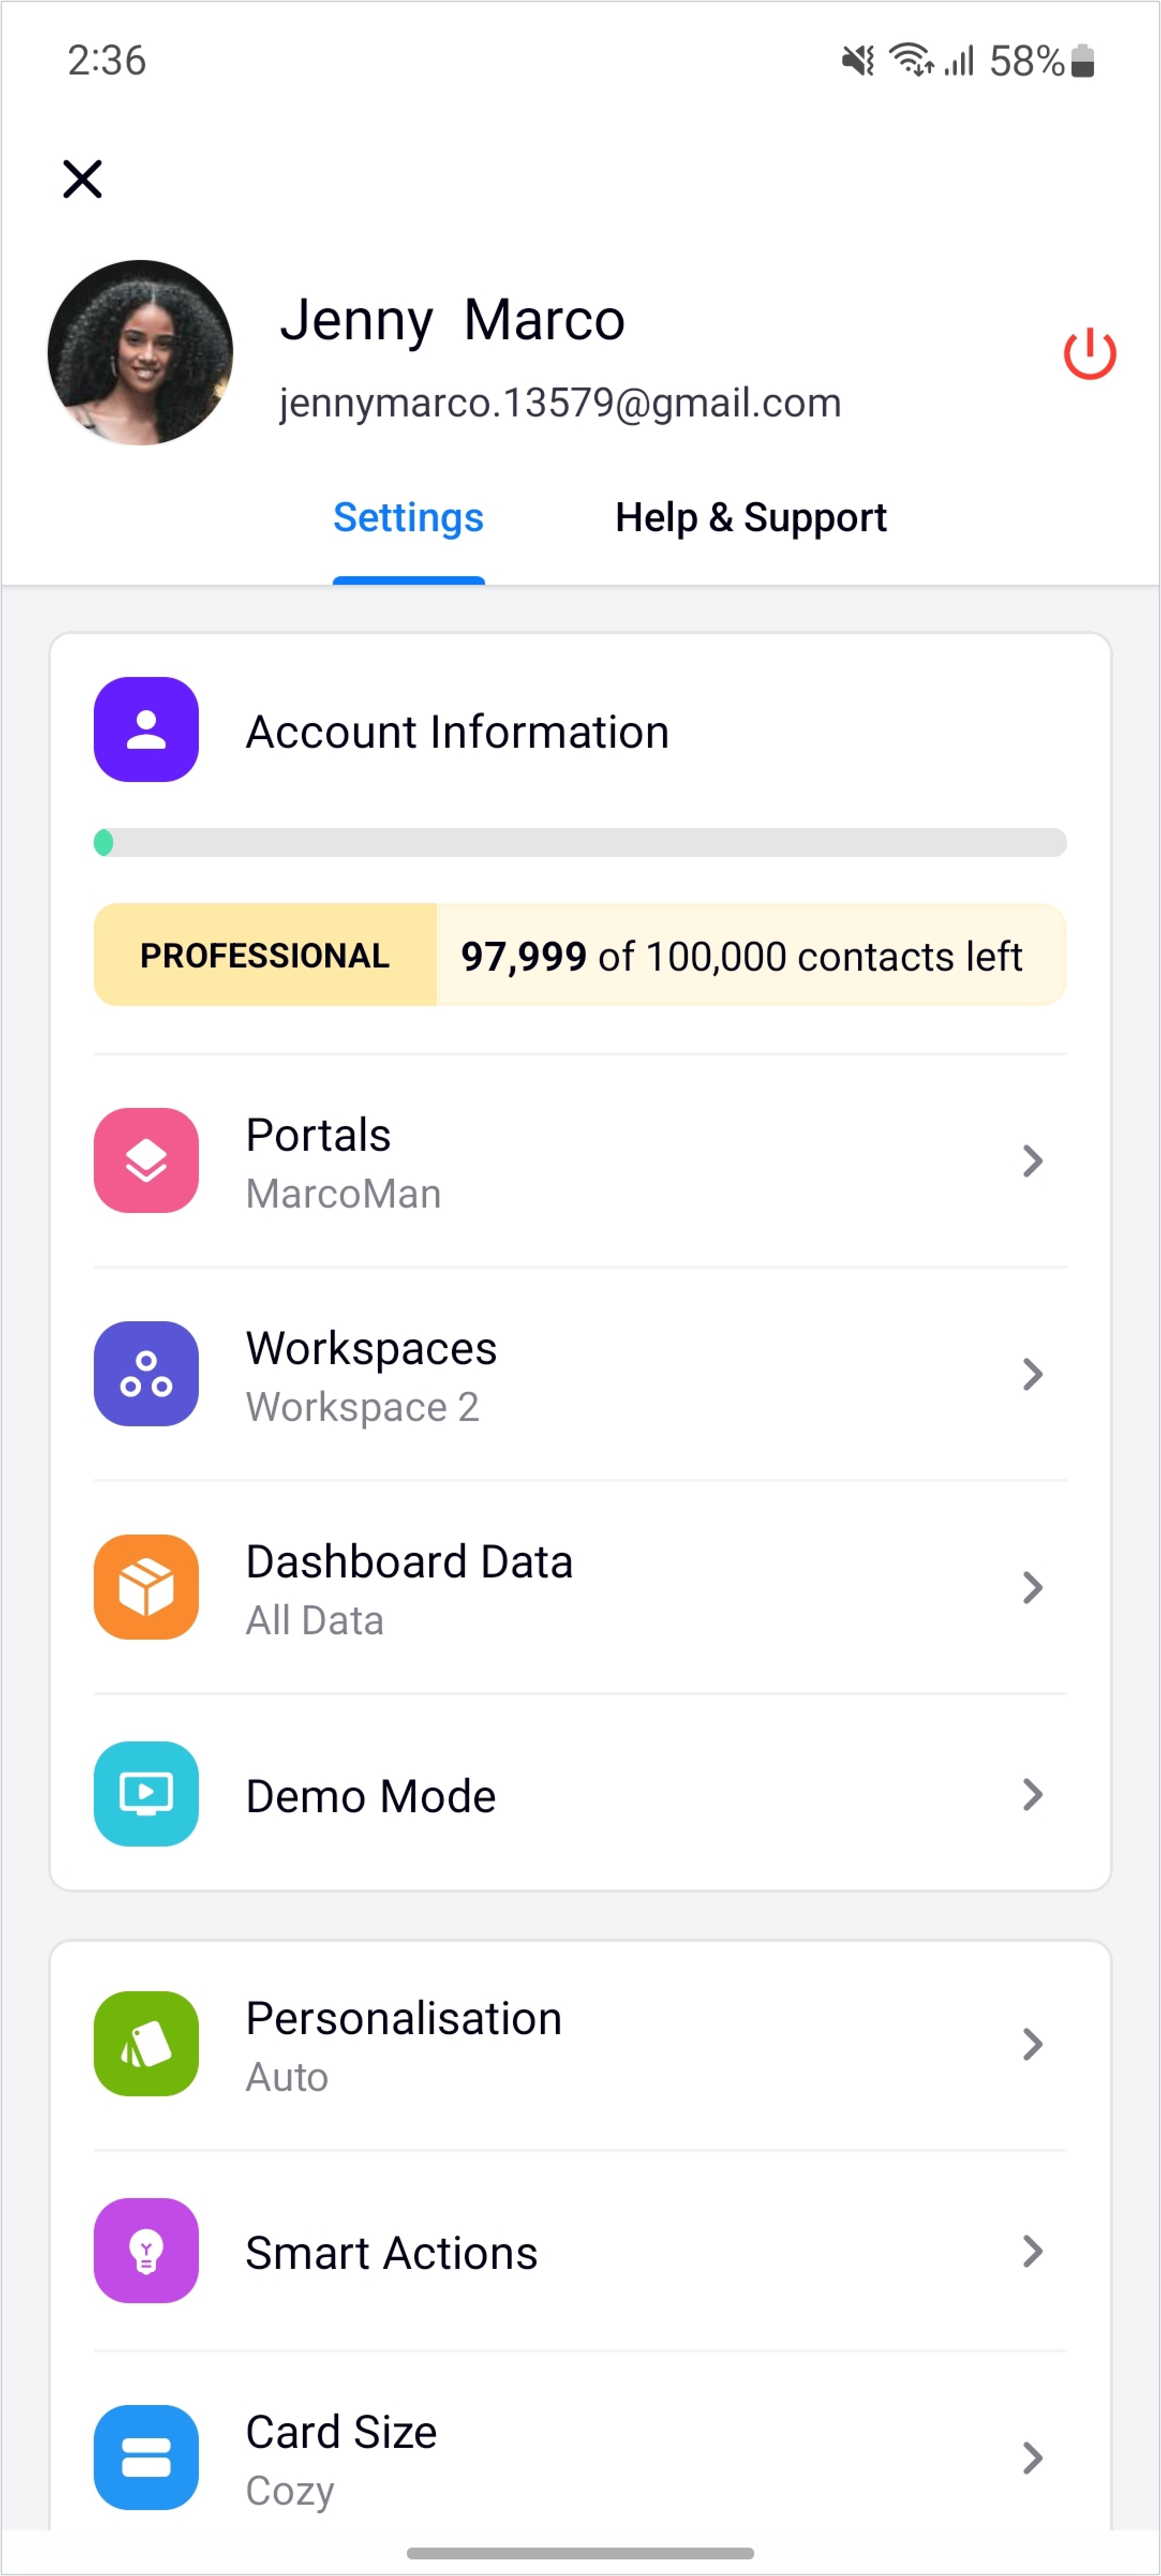Close the settings screen with X

click(x=82, y=179)
